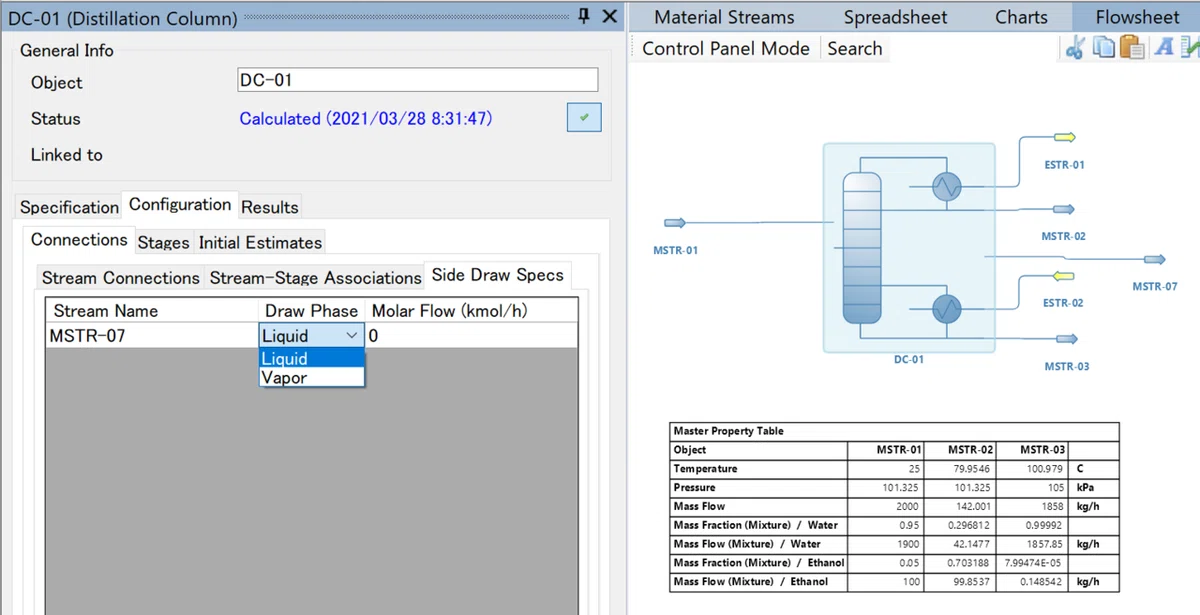Image resolution: width=1200 pixels, height=615 pixels.
Task: Click the green checkmark status button
Action: tap(584, 118)
